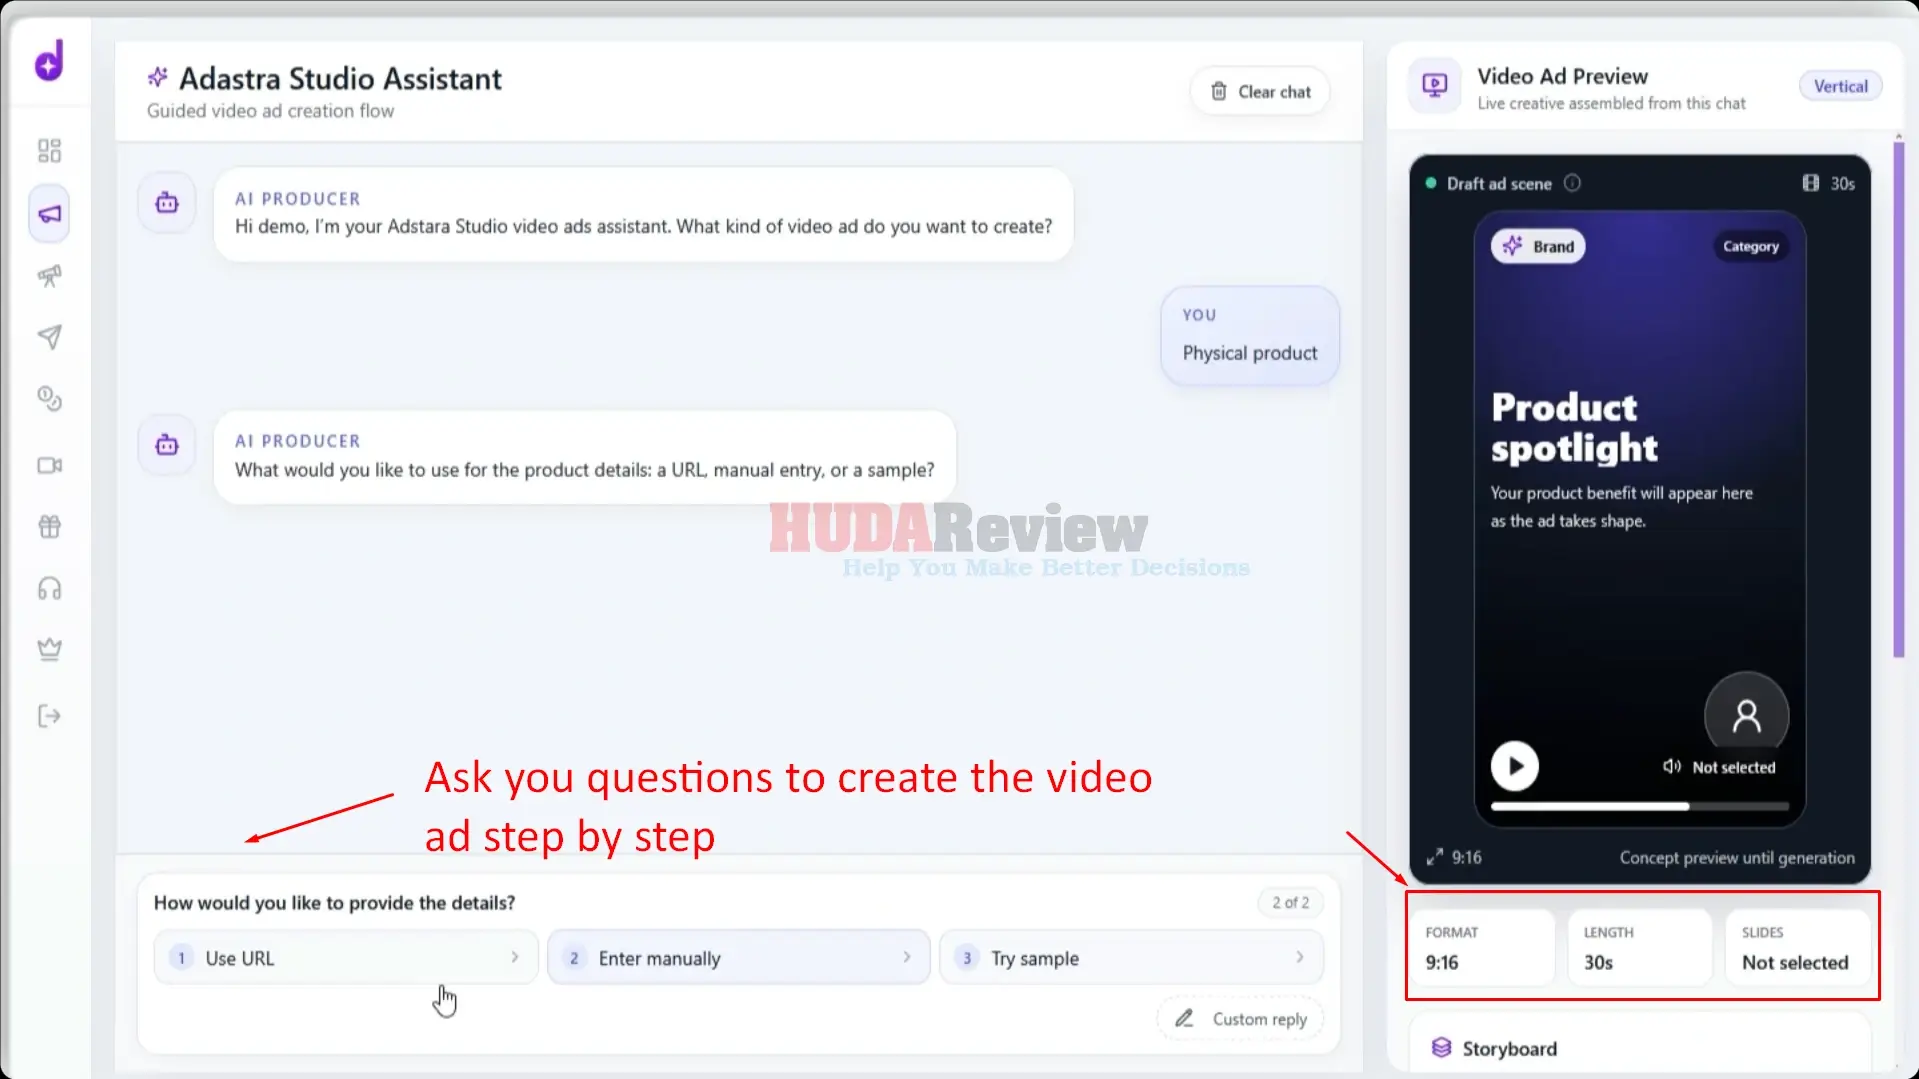Viewport: 1919px width, 1079px height.
Task: Click the sparkle icon beside Adastra Studio Assistant
Action: pyautogui.click(x=158, y=77)
